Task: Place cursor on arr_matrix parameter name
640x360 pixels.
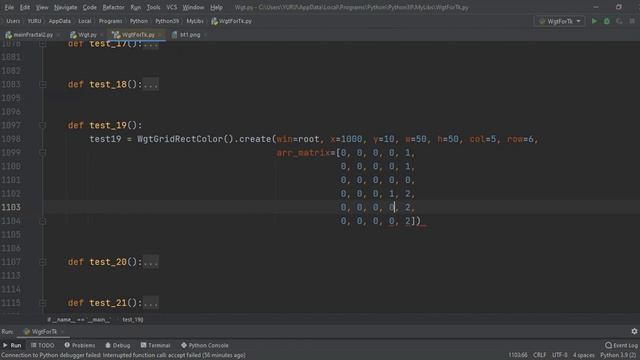Action: click(303, 153)
